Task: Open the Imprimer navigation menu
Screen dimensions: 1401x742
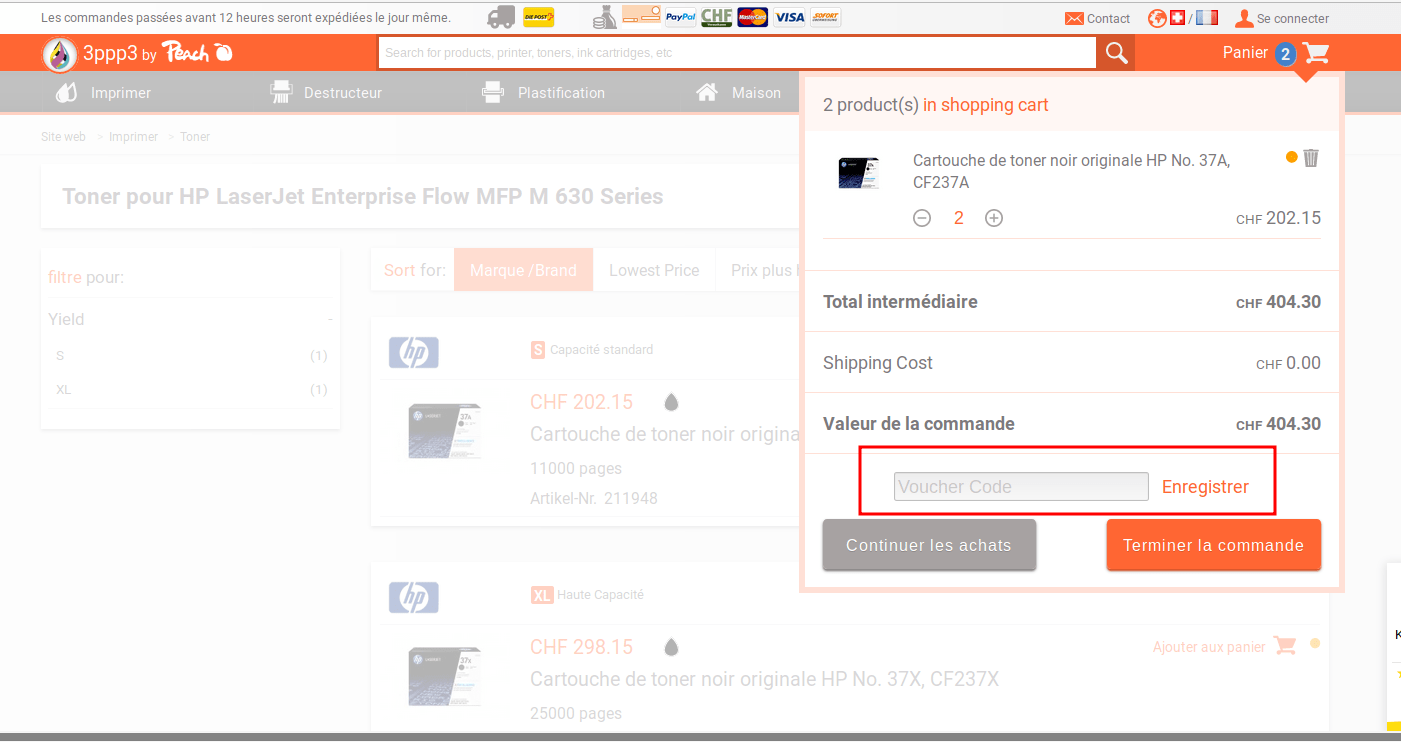Action: (x=120, y=92)
